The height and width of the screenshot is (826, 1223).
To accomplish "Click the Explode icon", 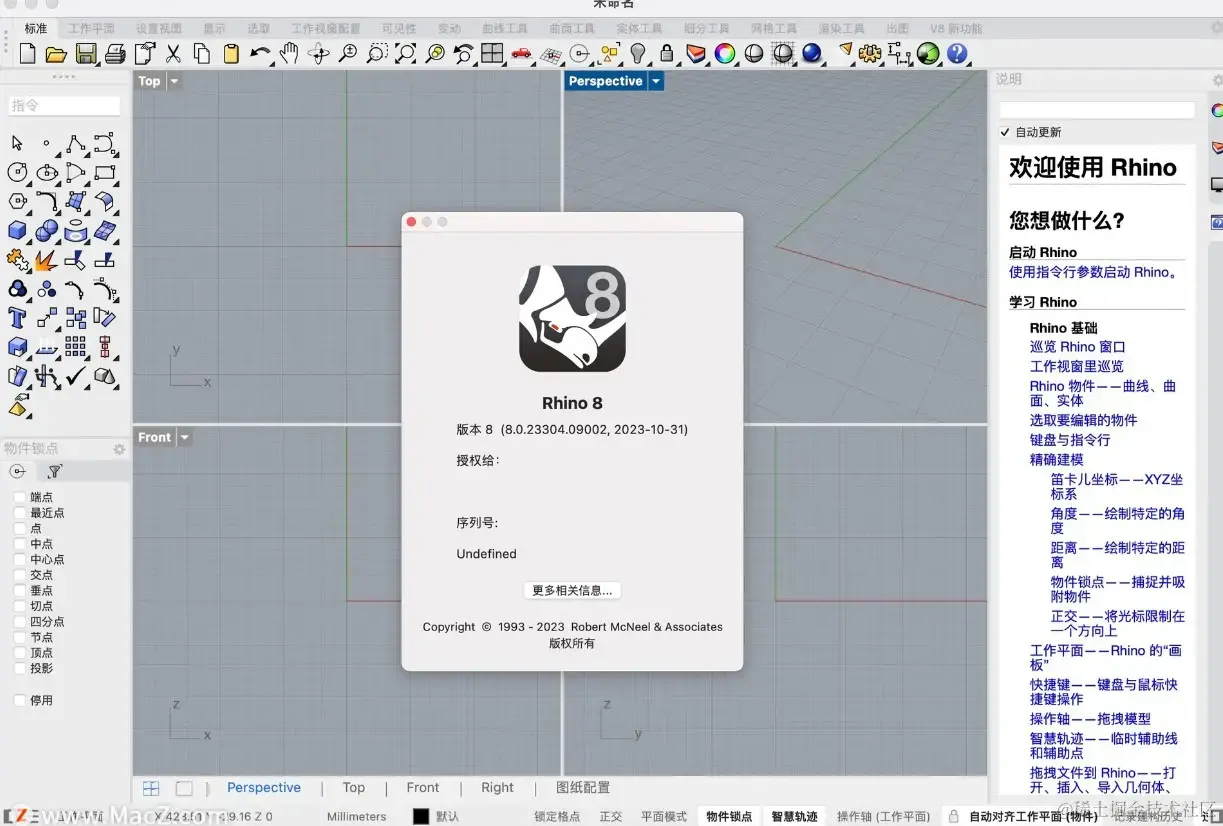I will pos(46,260).
